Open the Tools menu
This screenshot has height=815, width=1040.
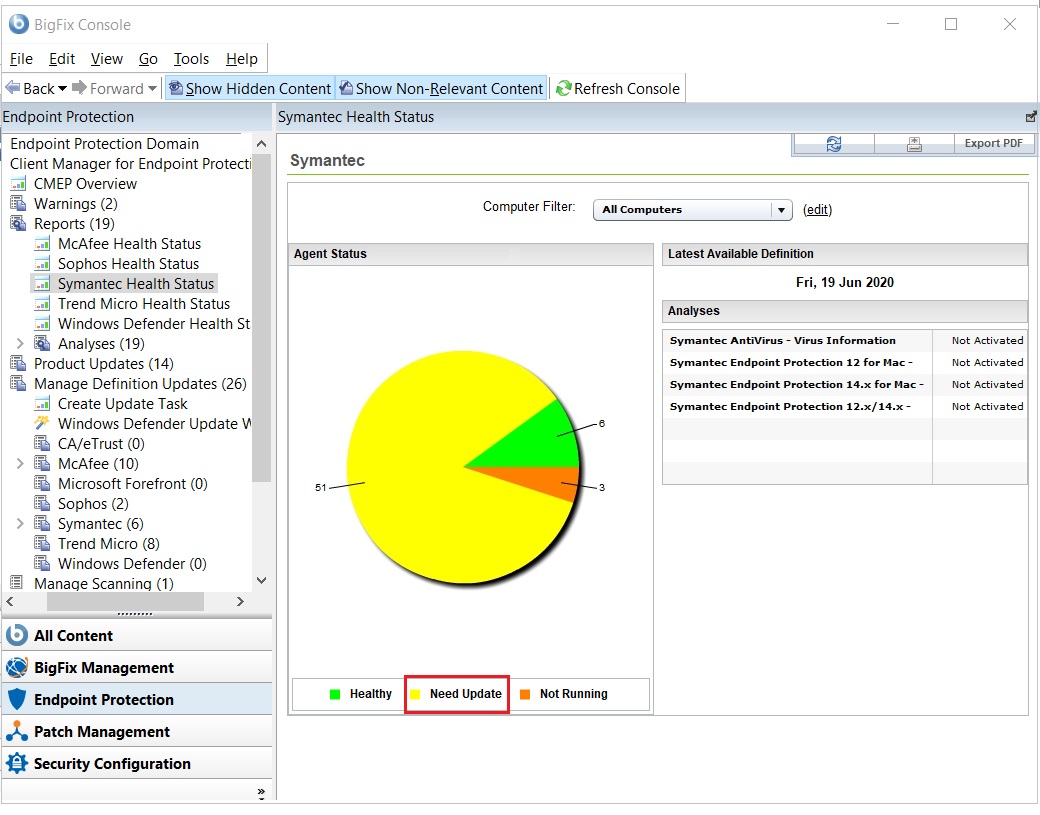(x=191, y=59)
